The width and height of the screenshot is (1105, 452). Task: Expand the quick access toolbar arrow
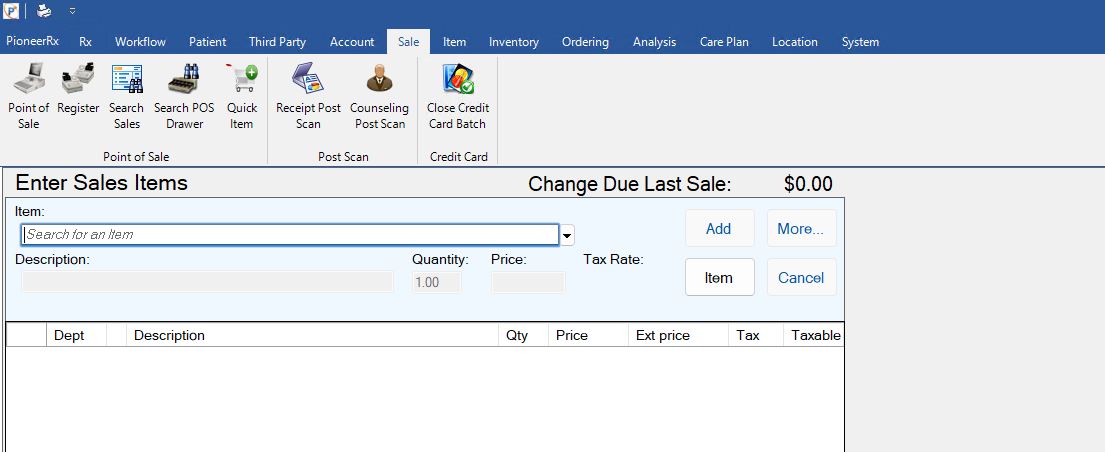pyautogui.click(x=73, y=11)
